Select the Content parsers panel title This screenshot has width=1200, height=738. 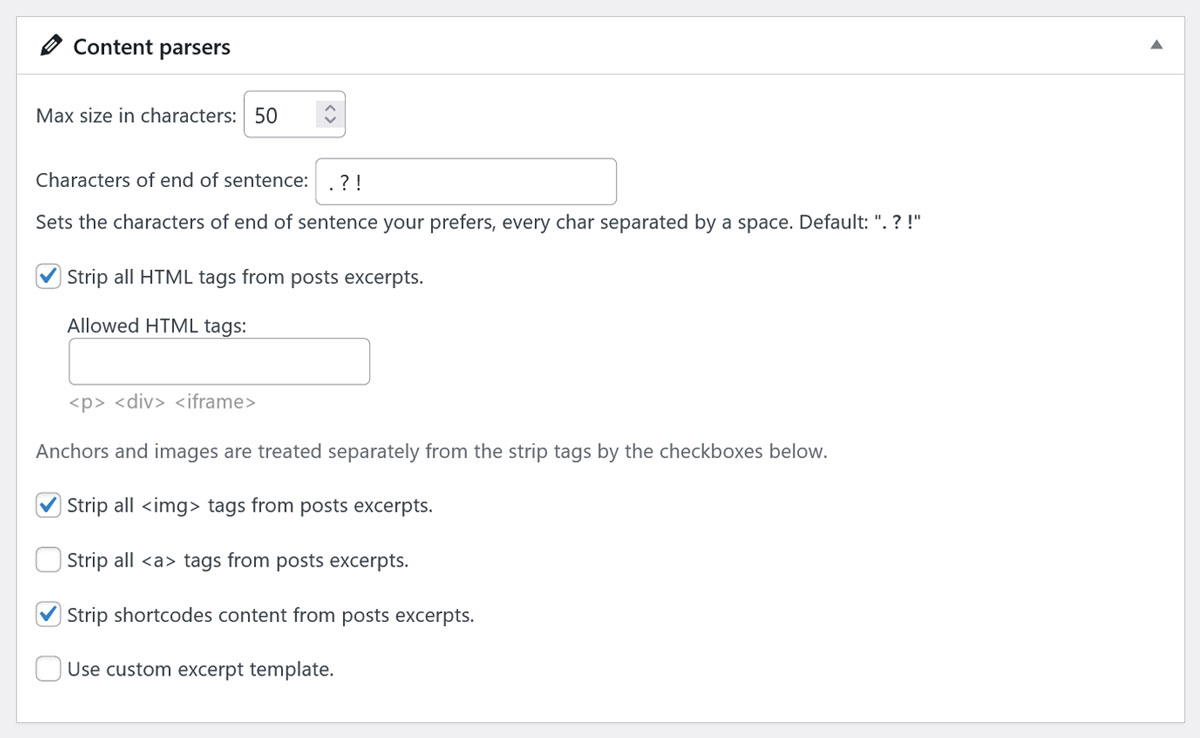click(x=152, y=46)
